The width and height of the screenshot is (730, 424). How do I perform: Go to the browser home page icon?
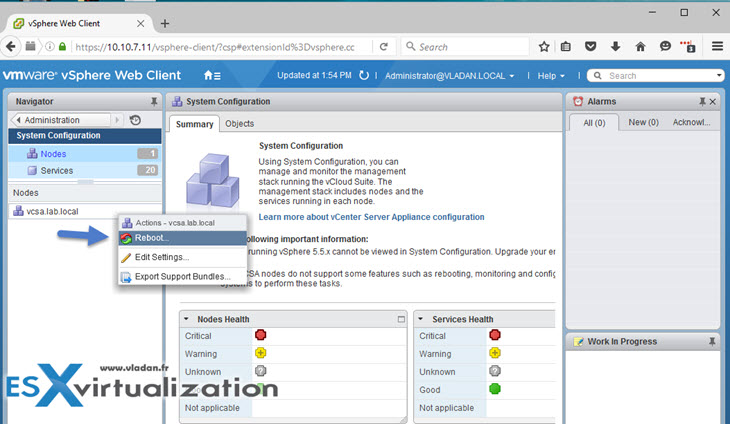point(641,47)
